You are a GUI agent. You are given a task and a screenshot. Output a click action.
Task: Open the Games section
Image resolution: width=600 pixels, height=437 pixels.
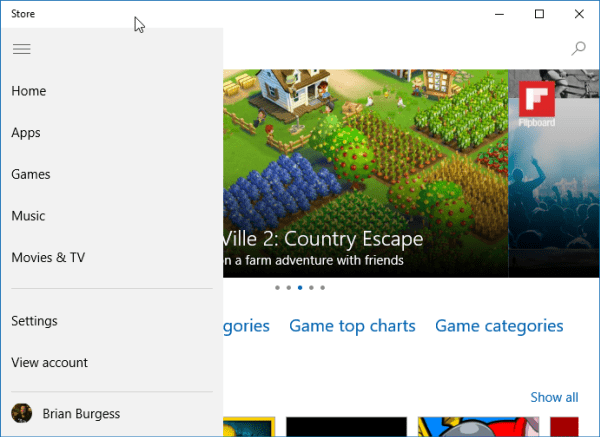(x=31, y=174)
